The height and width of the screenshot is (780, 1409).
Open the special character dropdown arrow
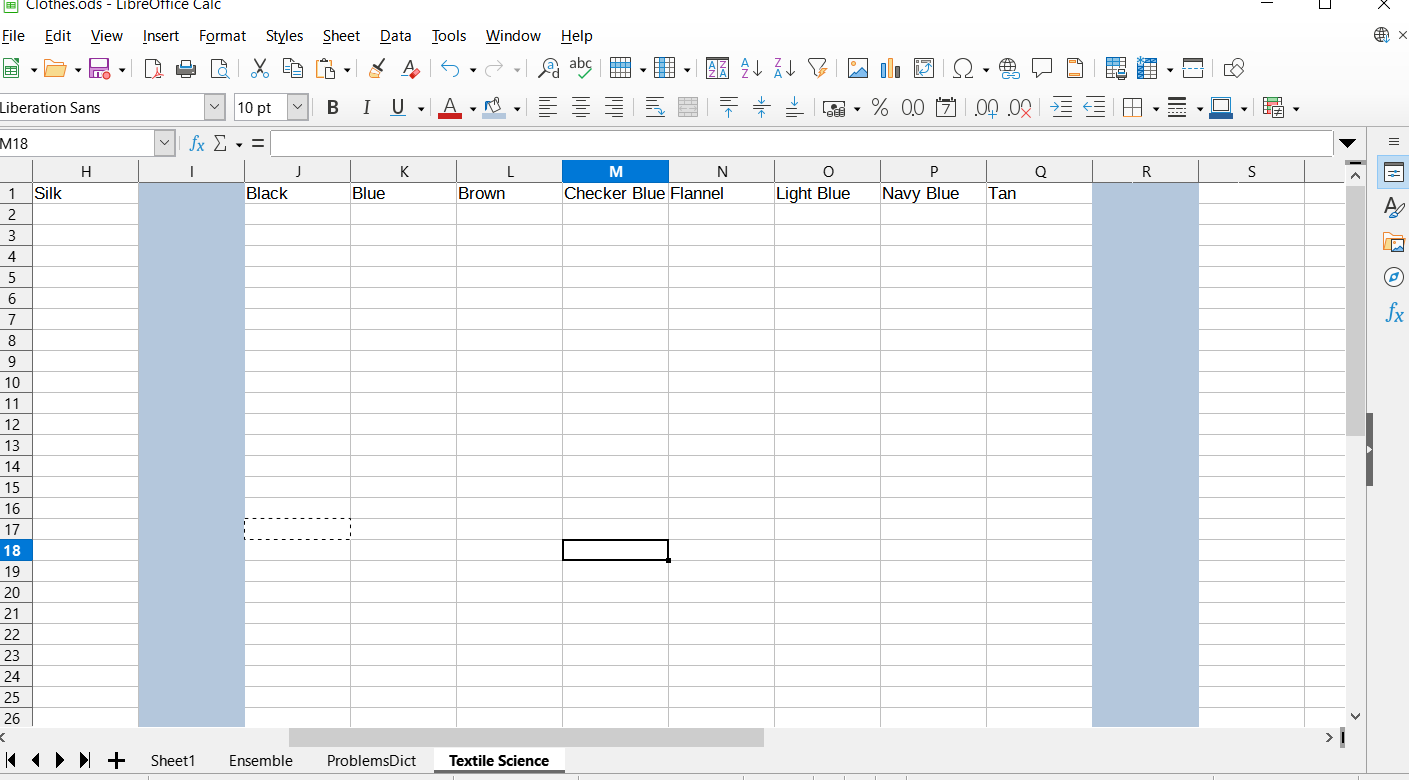pos(986,68)
